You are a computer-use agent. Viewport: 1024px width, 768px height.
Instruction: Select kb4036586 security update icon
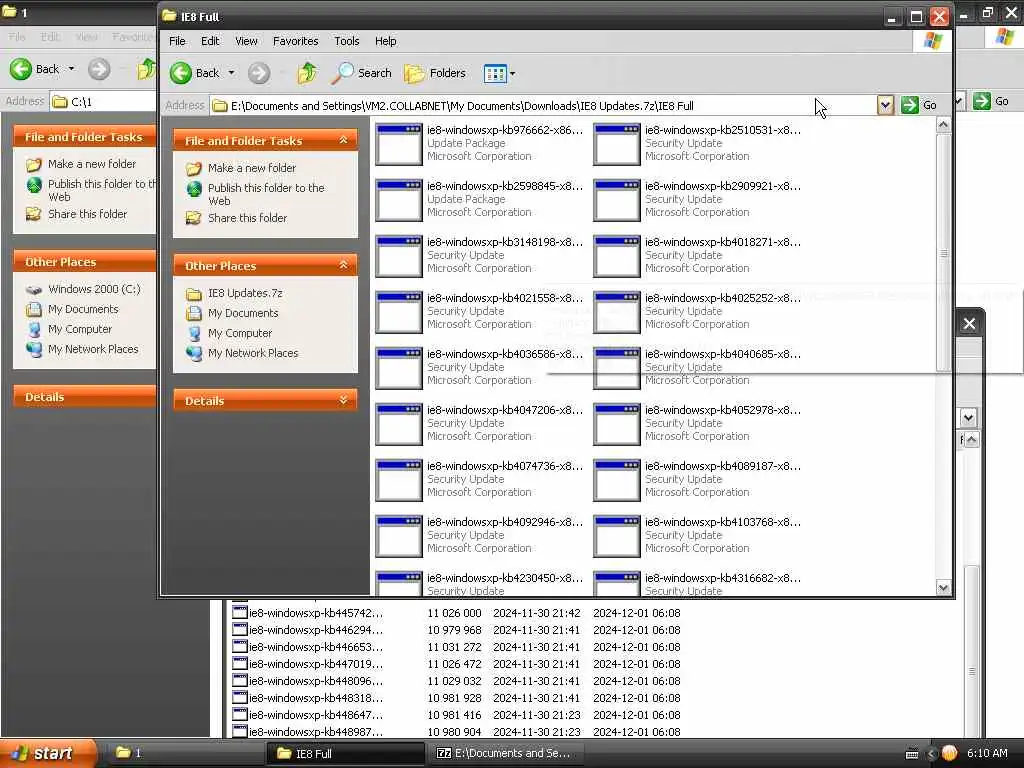point(399,368)
